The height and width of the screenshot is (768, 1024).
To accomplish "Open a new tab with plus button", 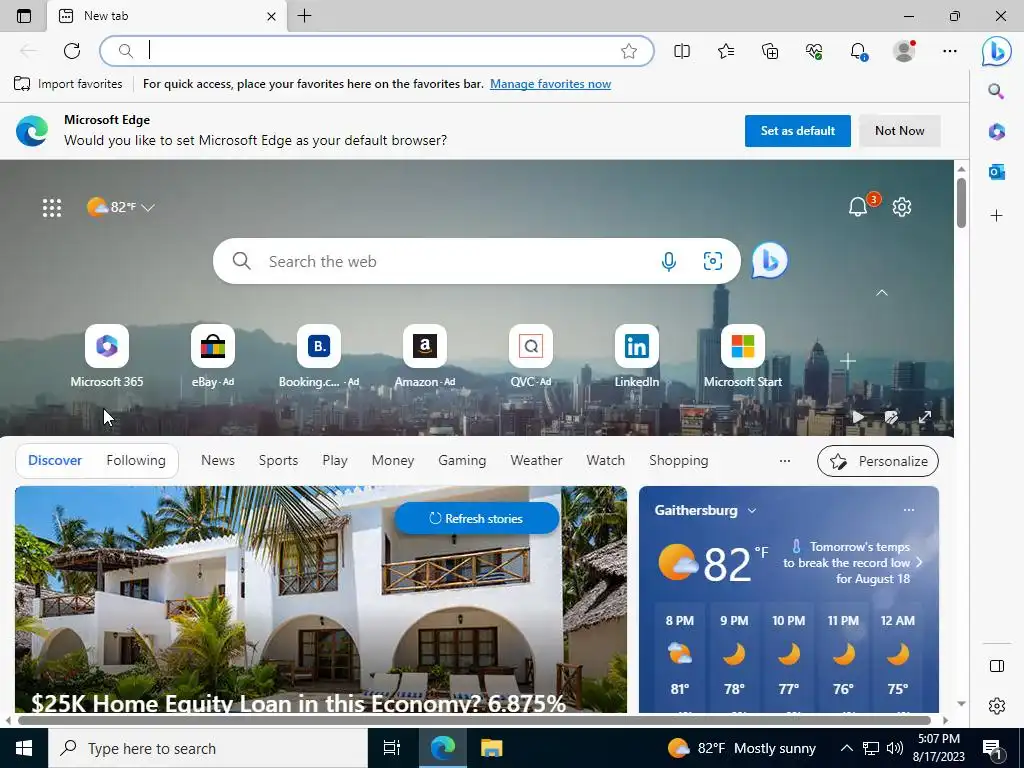I will (304, 16).
